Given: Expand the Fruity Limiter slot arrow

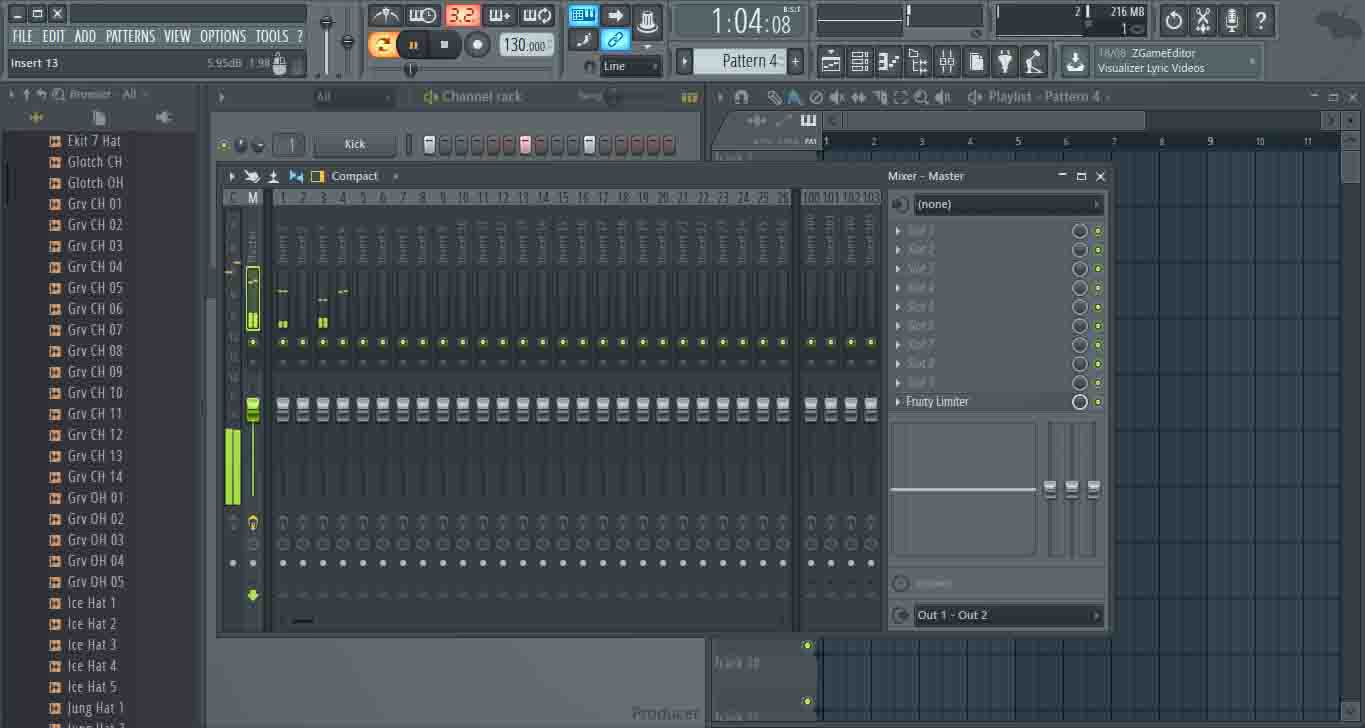Looking at the screenshot, I should [x=897, y=402].
